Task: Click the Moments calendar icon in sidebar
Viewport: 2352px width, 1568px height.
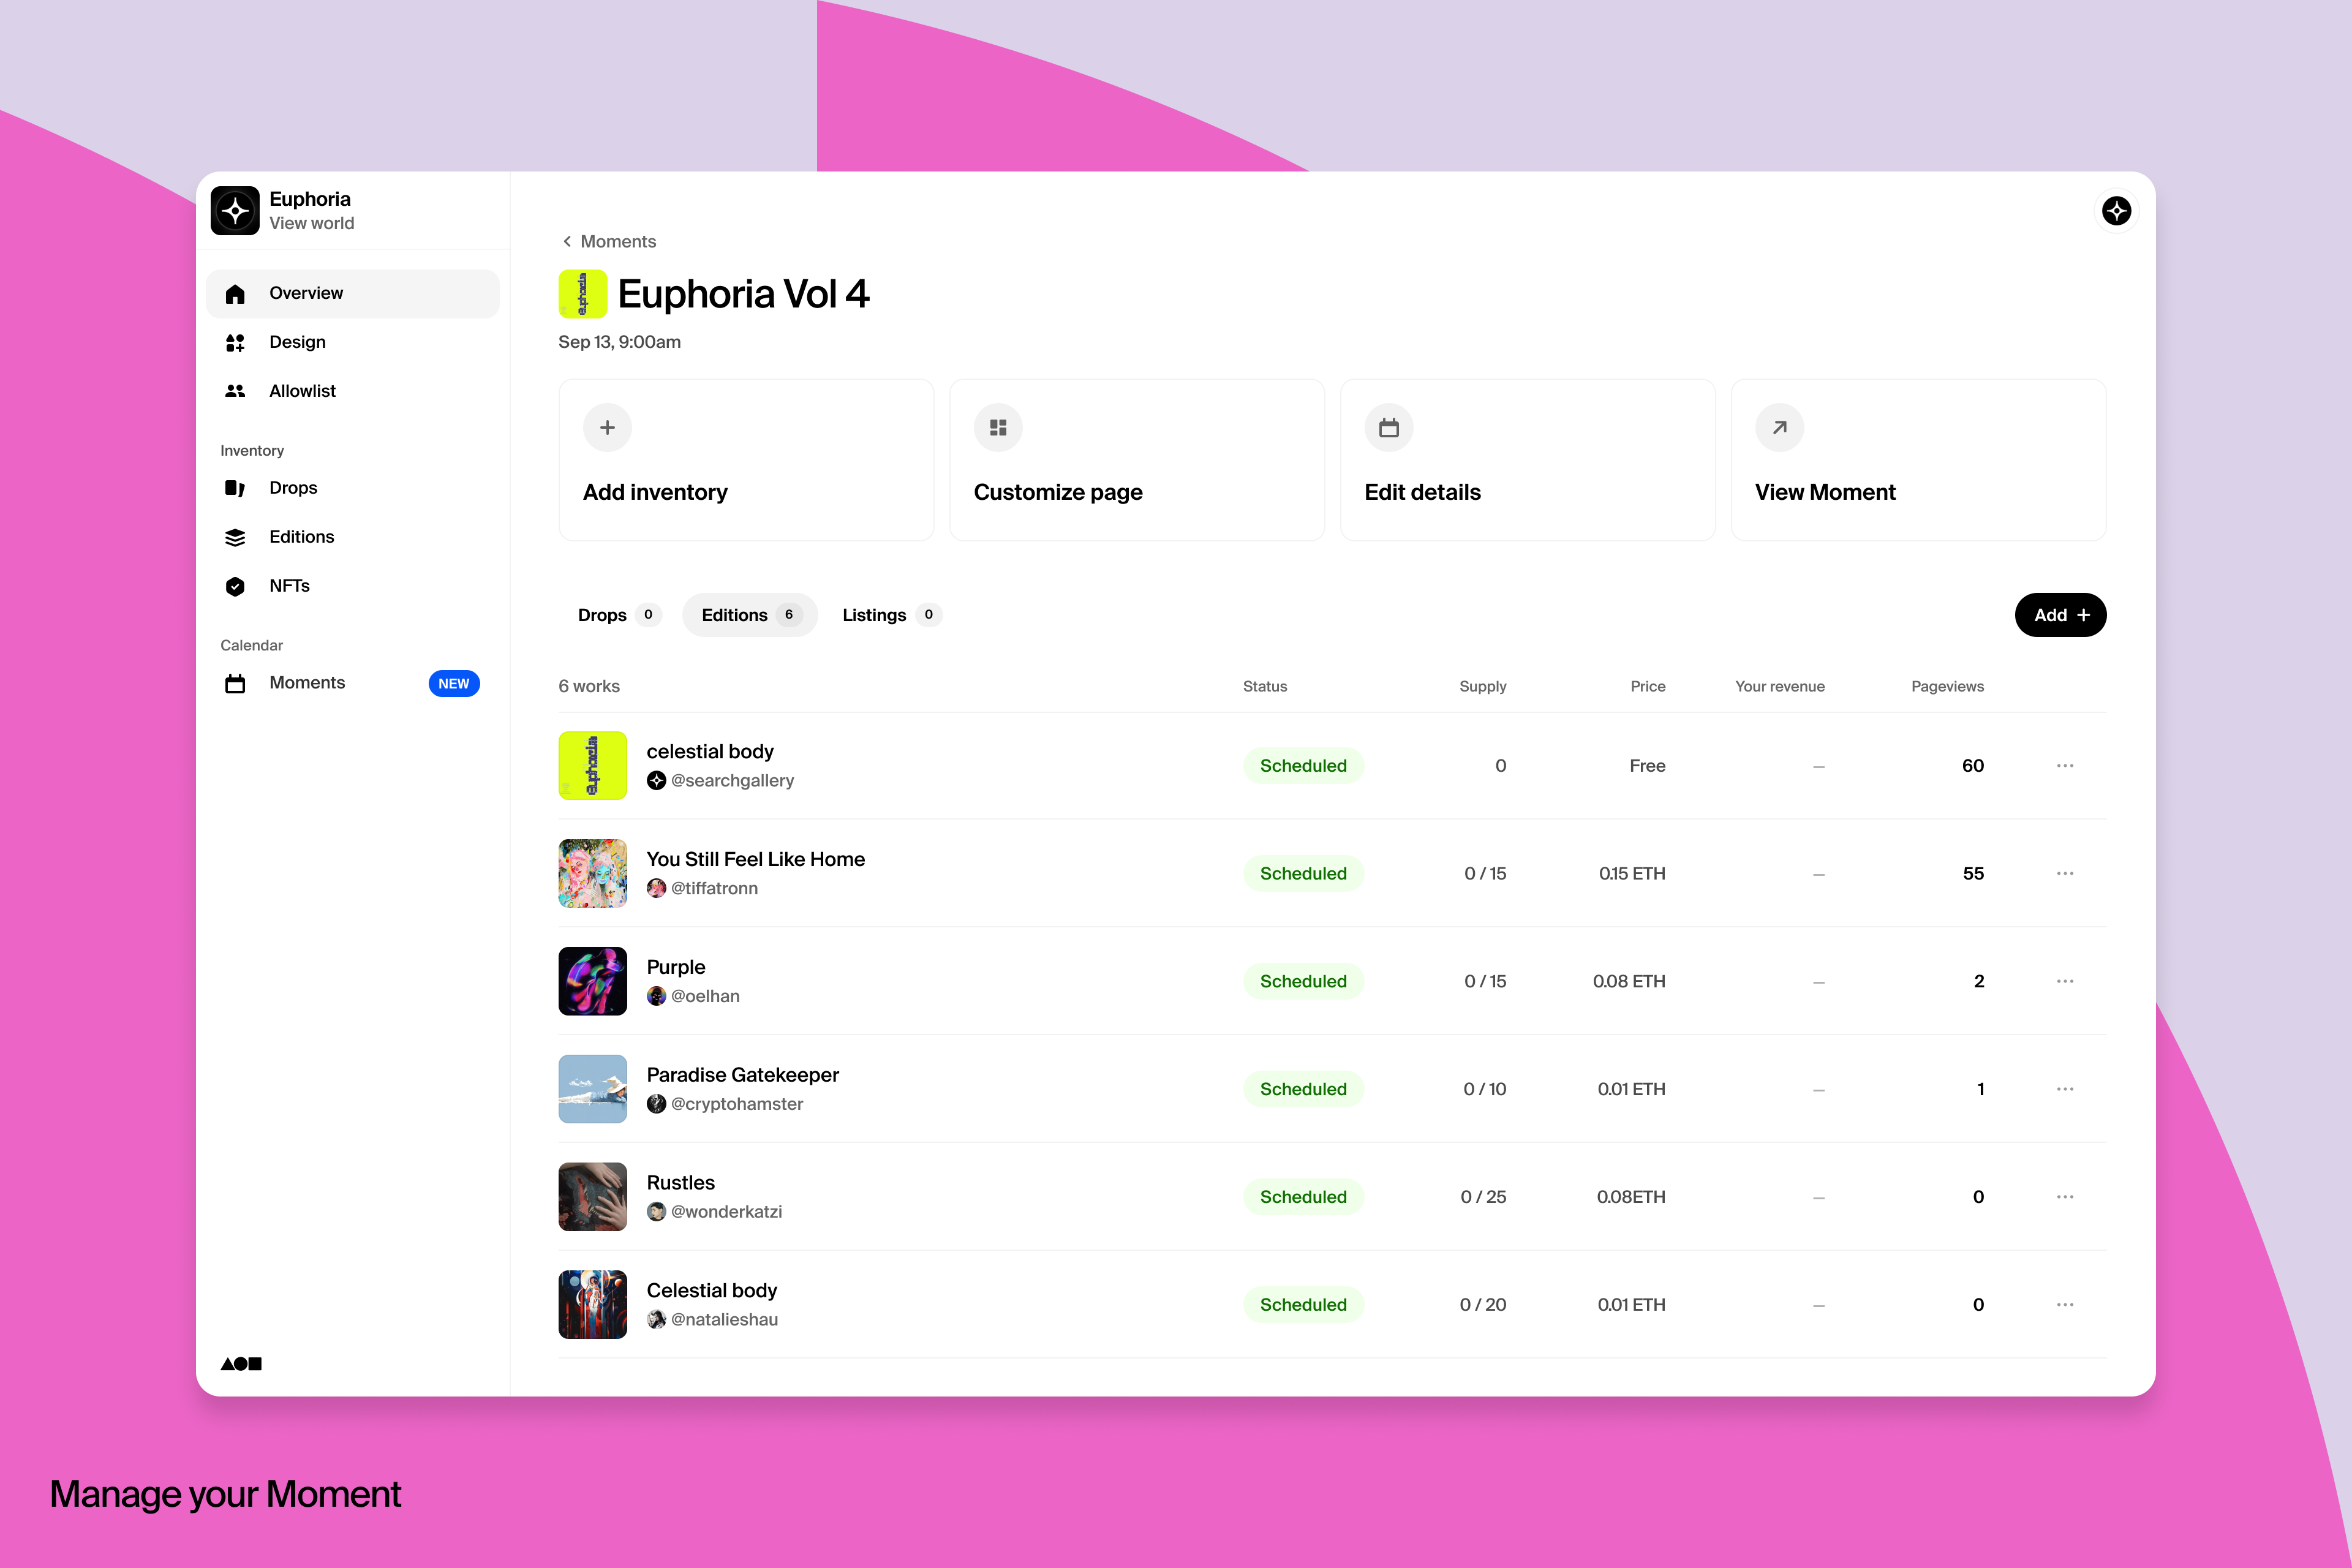Action: tap(235, 683)
